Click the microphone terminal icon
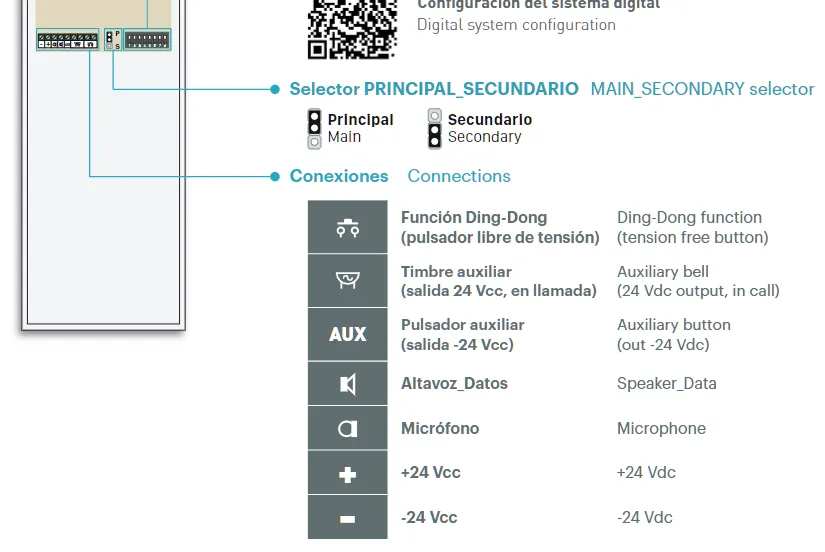825x552 pixels. pyautogui.click(x=348, y=428)
